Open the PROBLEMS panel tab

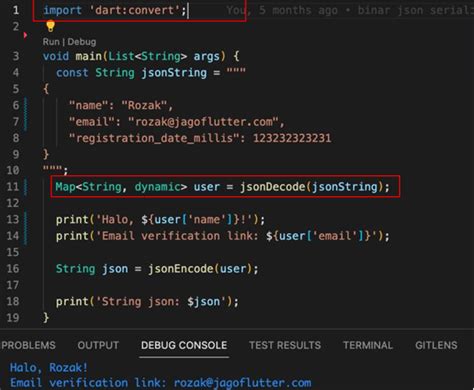coord(28,345)
